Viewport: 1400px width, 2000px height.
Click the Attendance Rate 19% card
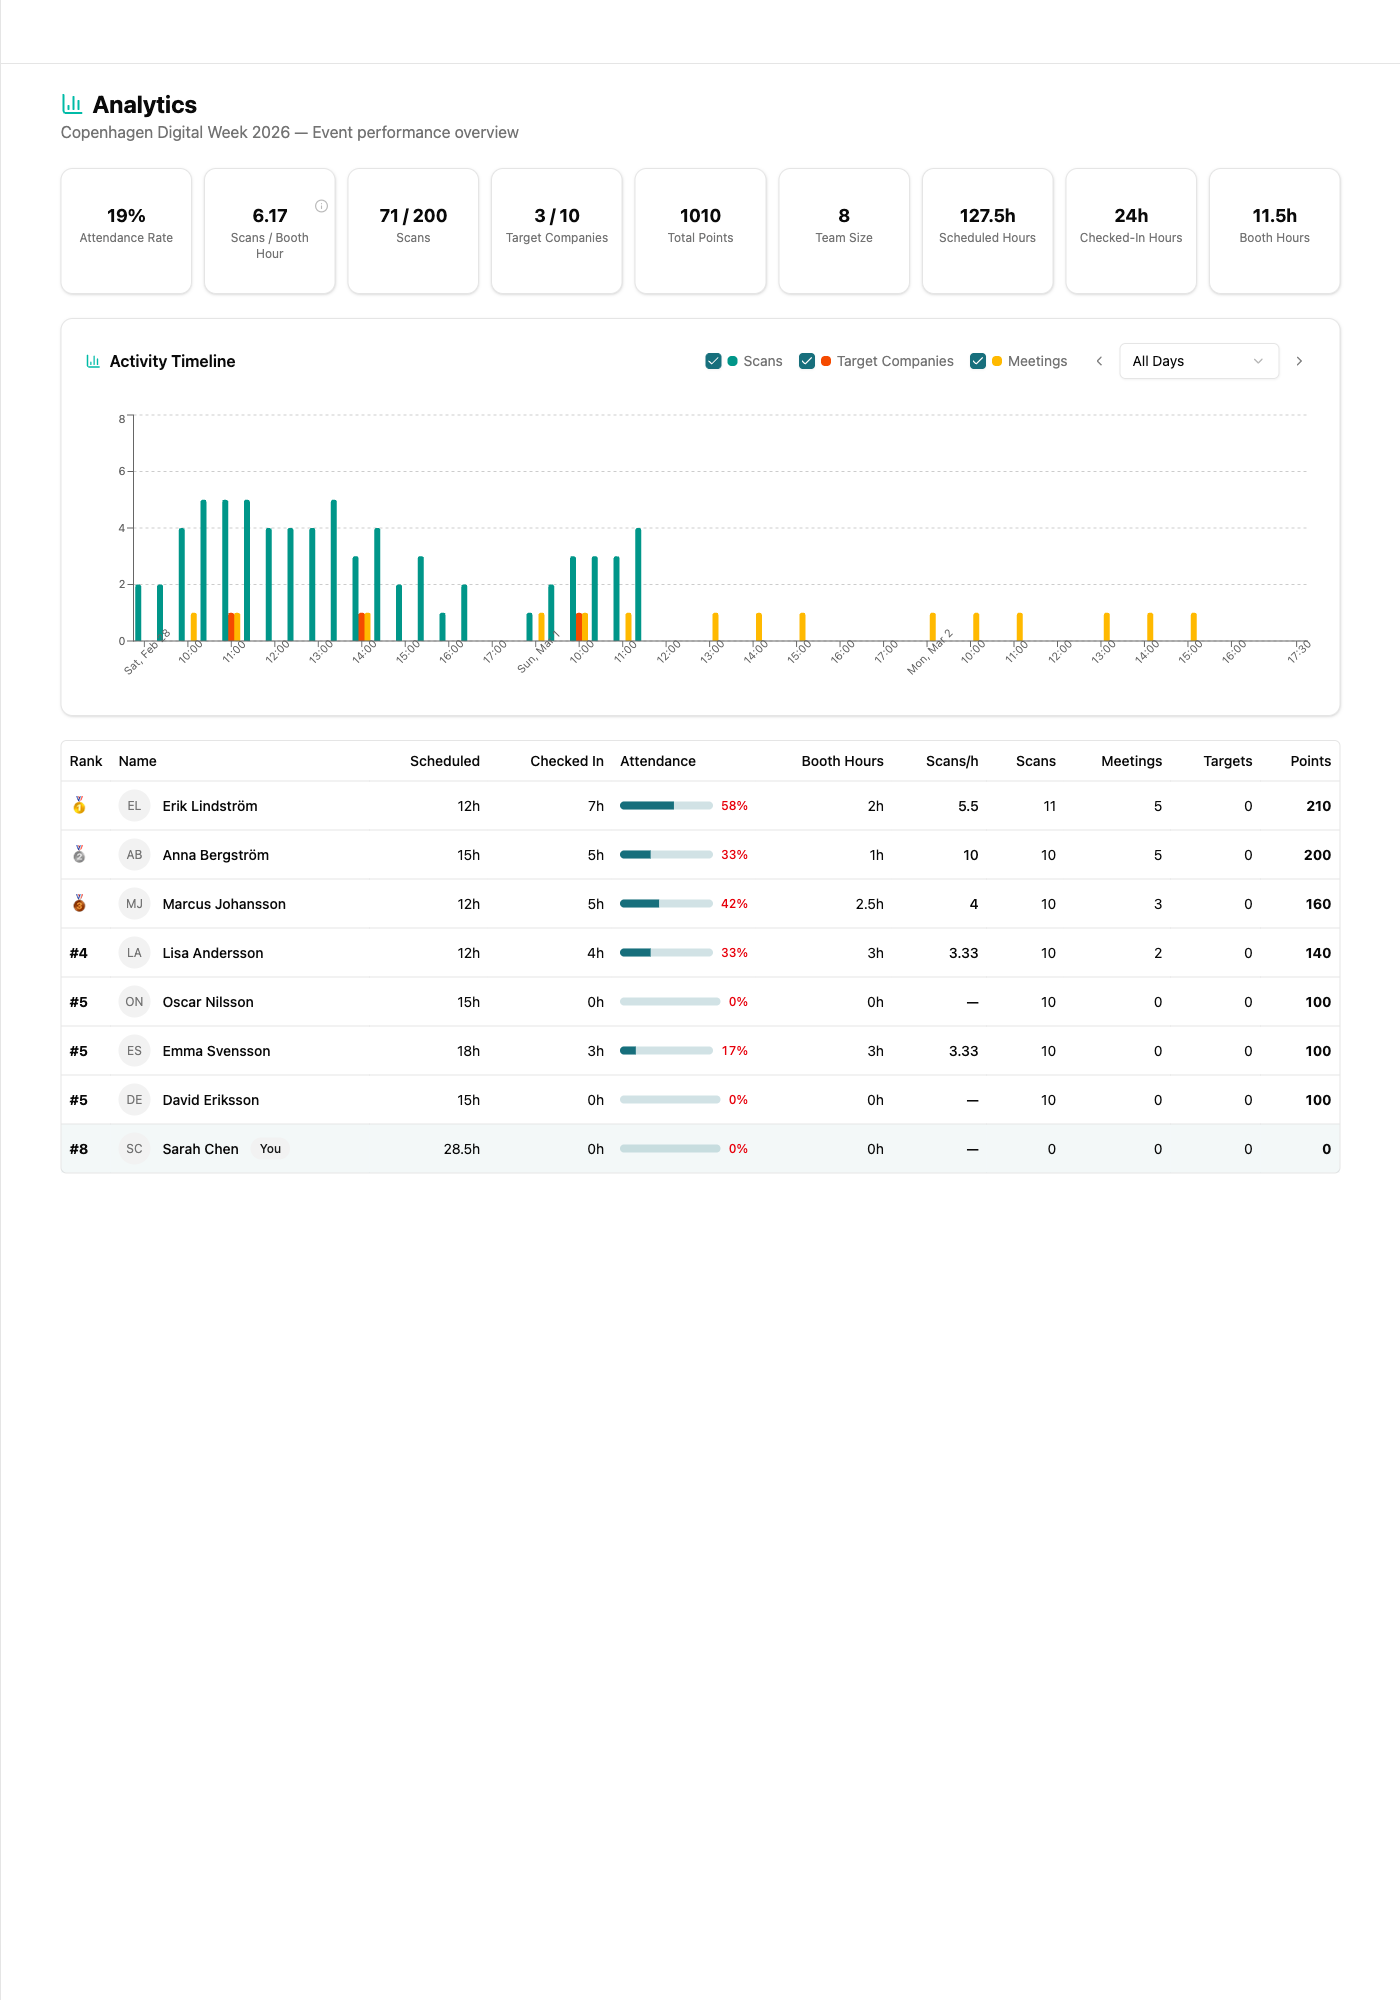click(x=126, y=231)
